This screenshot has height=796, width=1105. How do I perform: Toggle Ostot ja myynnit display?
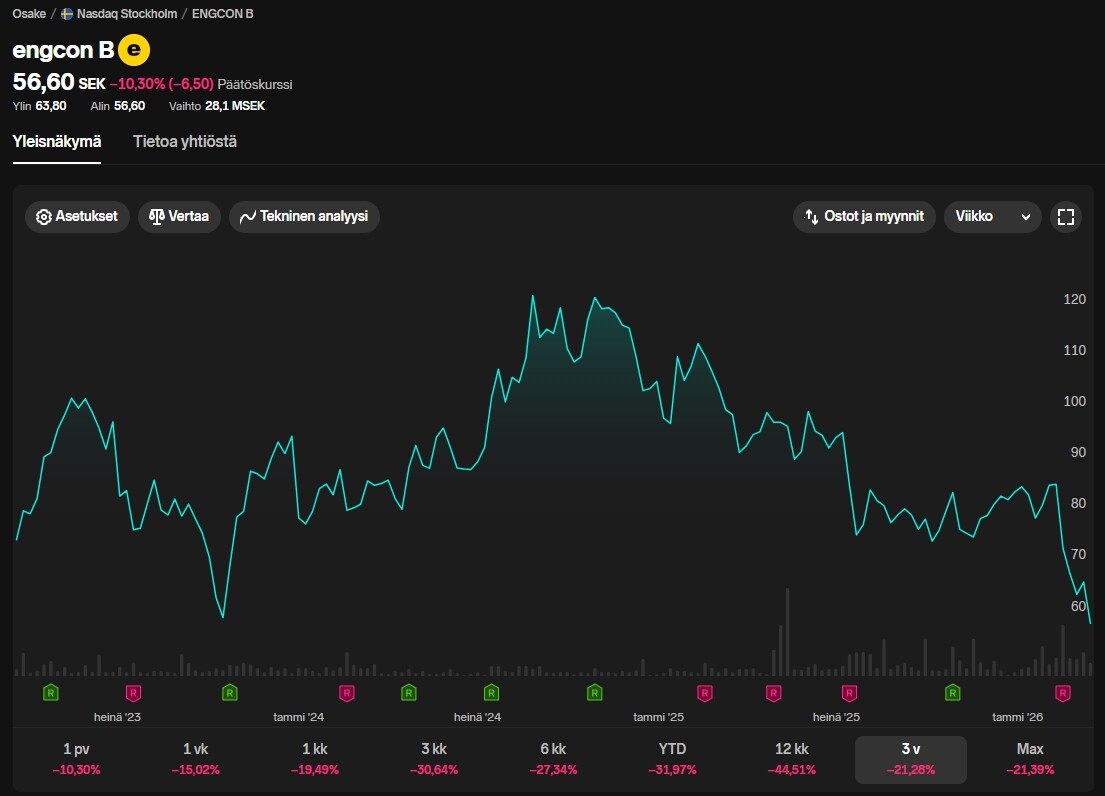point(865,217)
